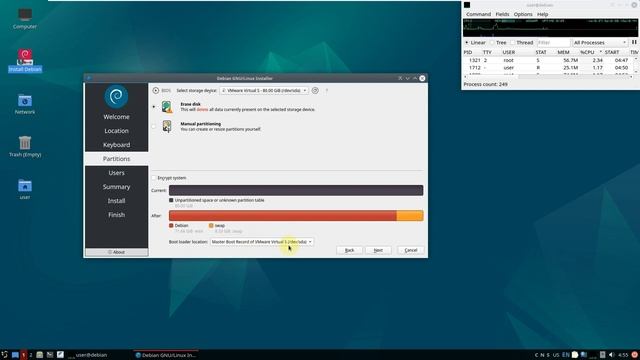Open the Help menu in process viewer
Image resolution: width=640 pixels, height=360 pixels.
click(542, 14)
